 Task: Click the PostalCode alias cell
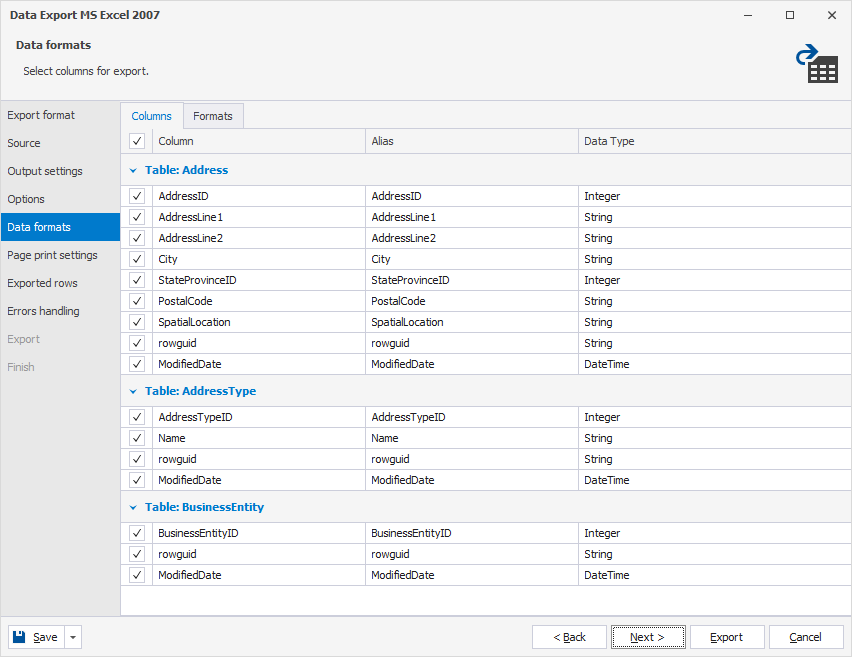coord(472,301)
